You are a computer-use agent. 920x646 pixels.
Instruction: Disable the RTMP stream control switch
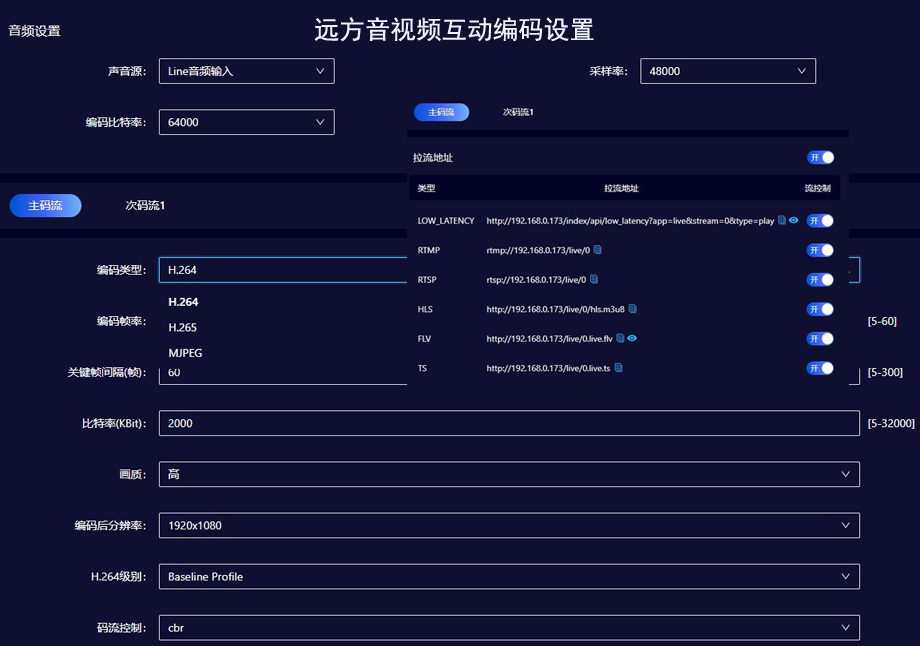pyautogui.click(x=820, y=250)
